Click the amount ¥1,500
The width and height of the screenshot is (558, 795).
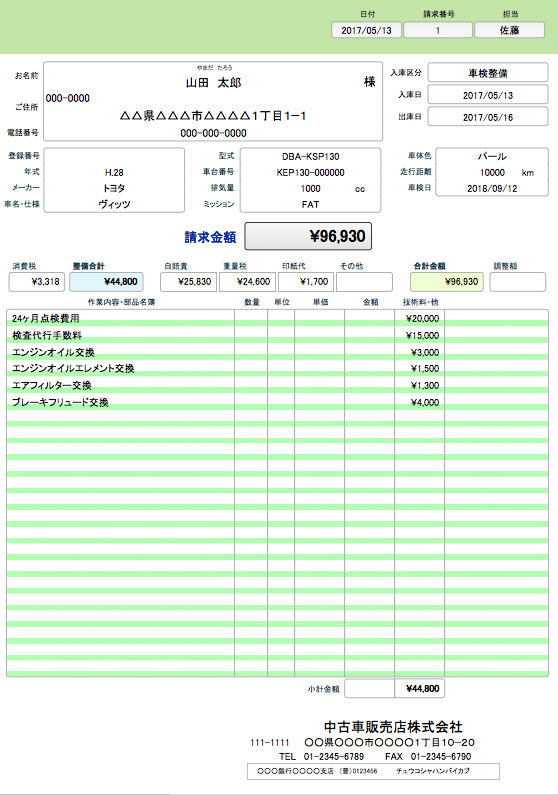click(425, 369)
